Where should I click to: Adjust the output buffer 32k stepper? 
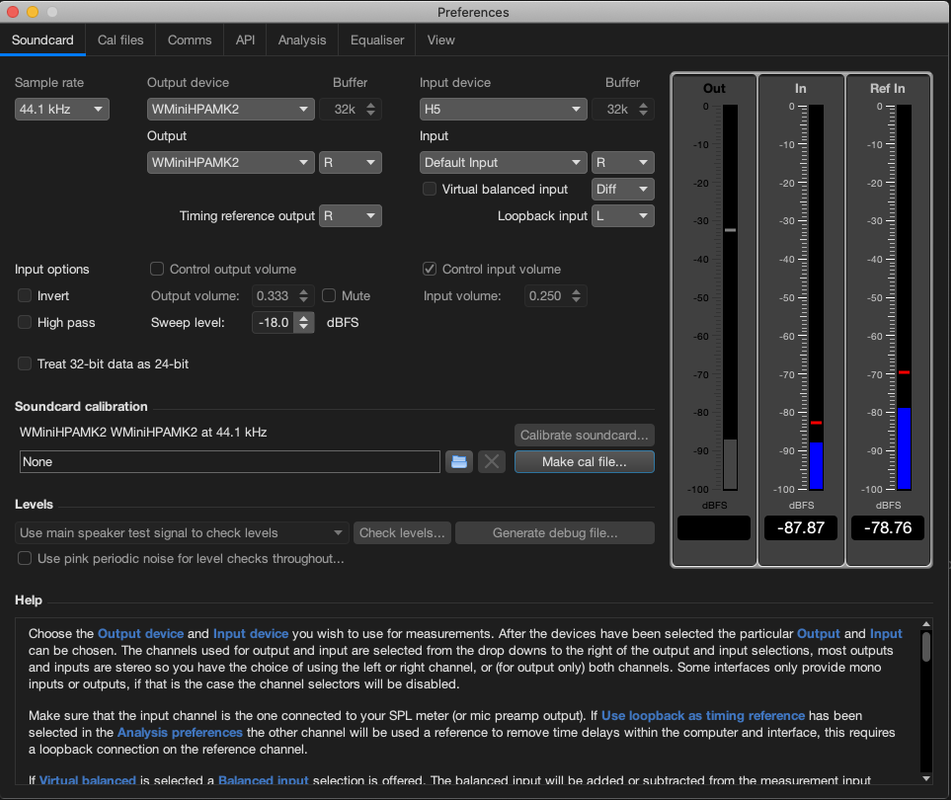tap(371, 109)
